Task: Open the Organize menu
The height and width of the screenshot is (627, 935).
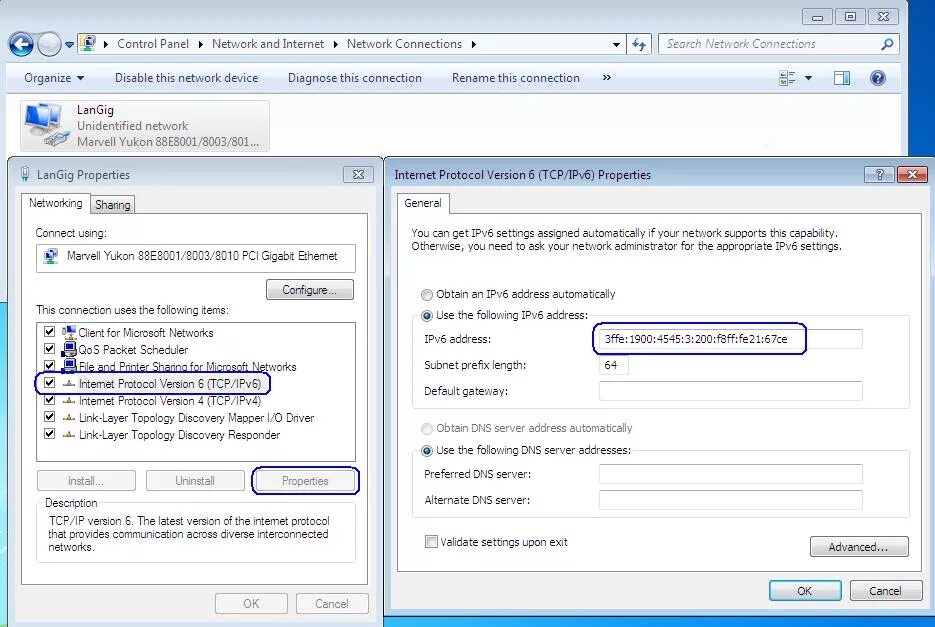Action: tap(54, 78)
